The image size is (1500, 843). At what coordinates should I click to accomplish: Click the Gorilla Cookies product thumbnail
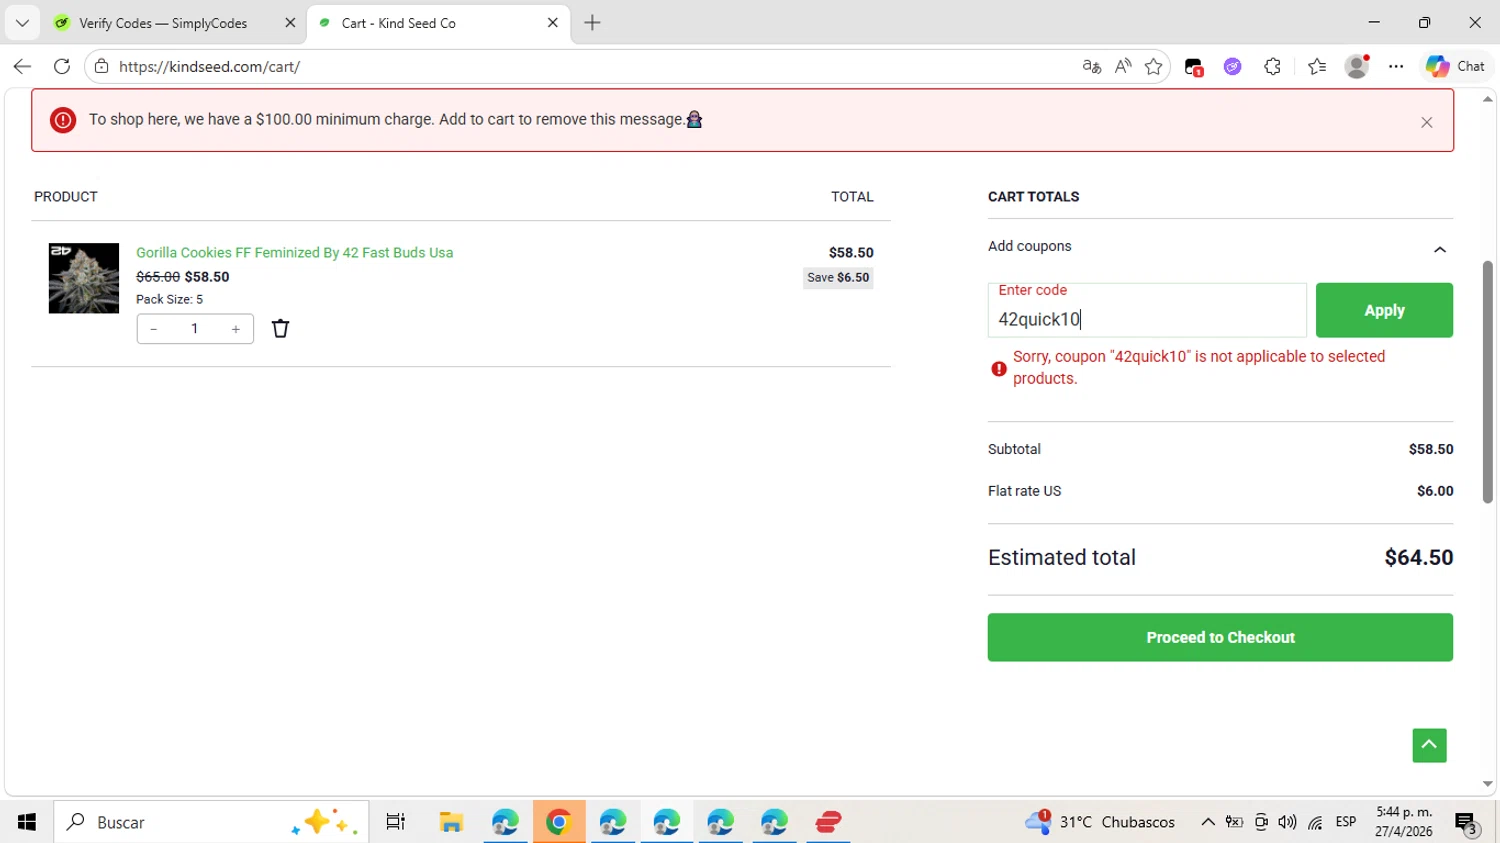click(x=84, y=278)
